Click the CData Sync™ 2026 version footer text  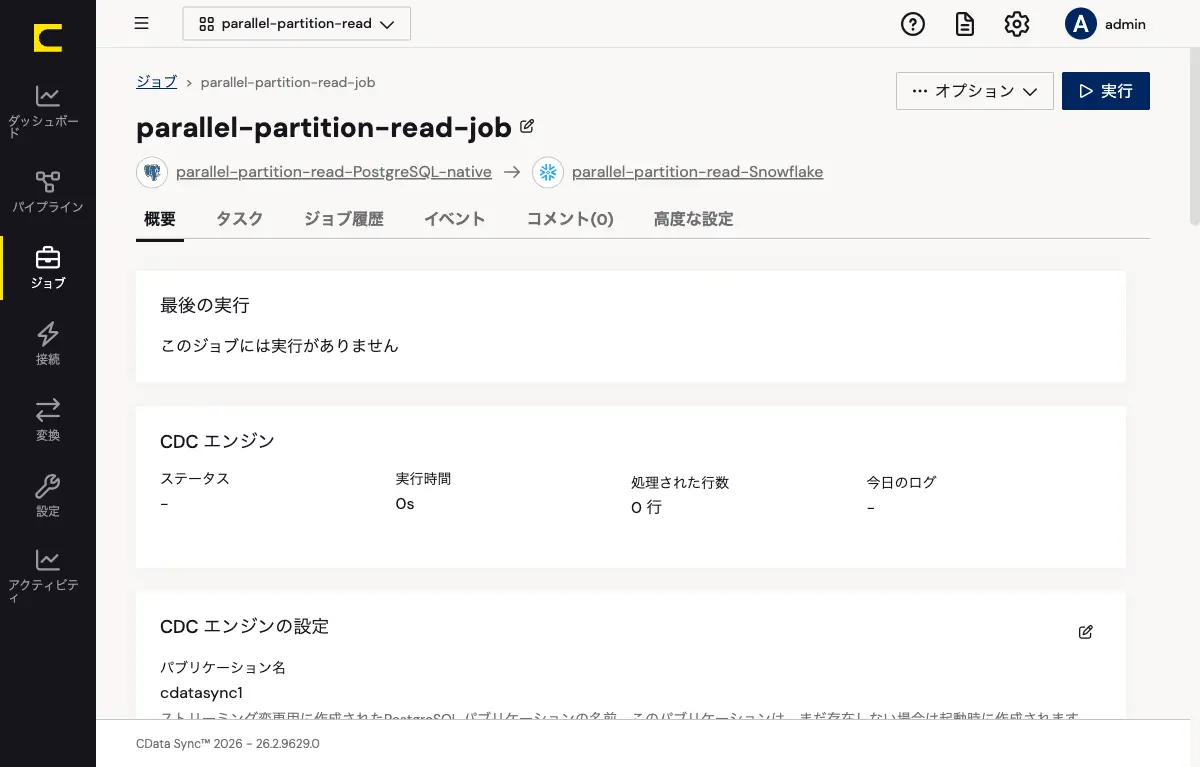(228, 745)
